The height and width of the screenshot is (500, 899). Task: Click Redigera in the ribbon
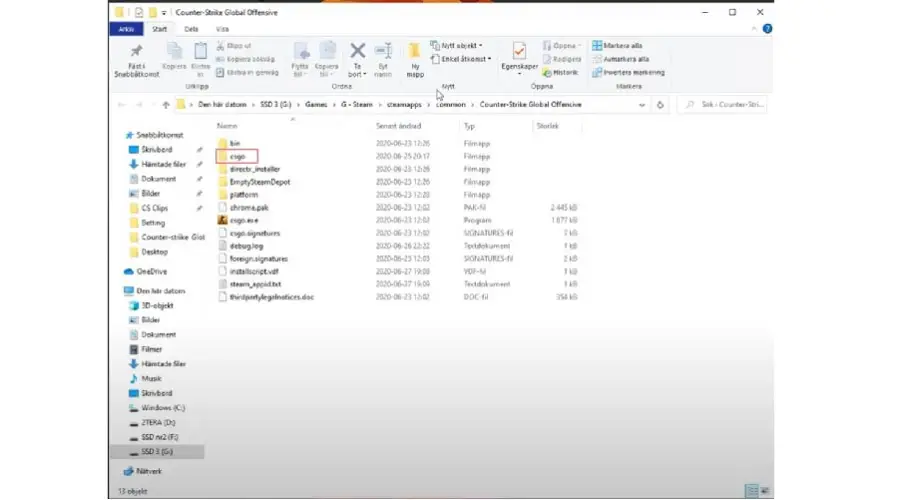[x=562, y=59]
